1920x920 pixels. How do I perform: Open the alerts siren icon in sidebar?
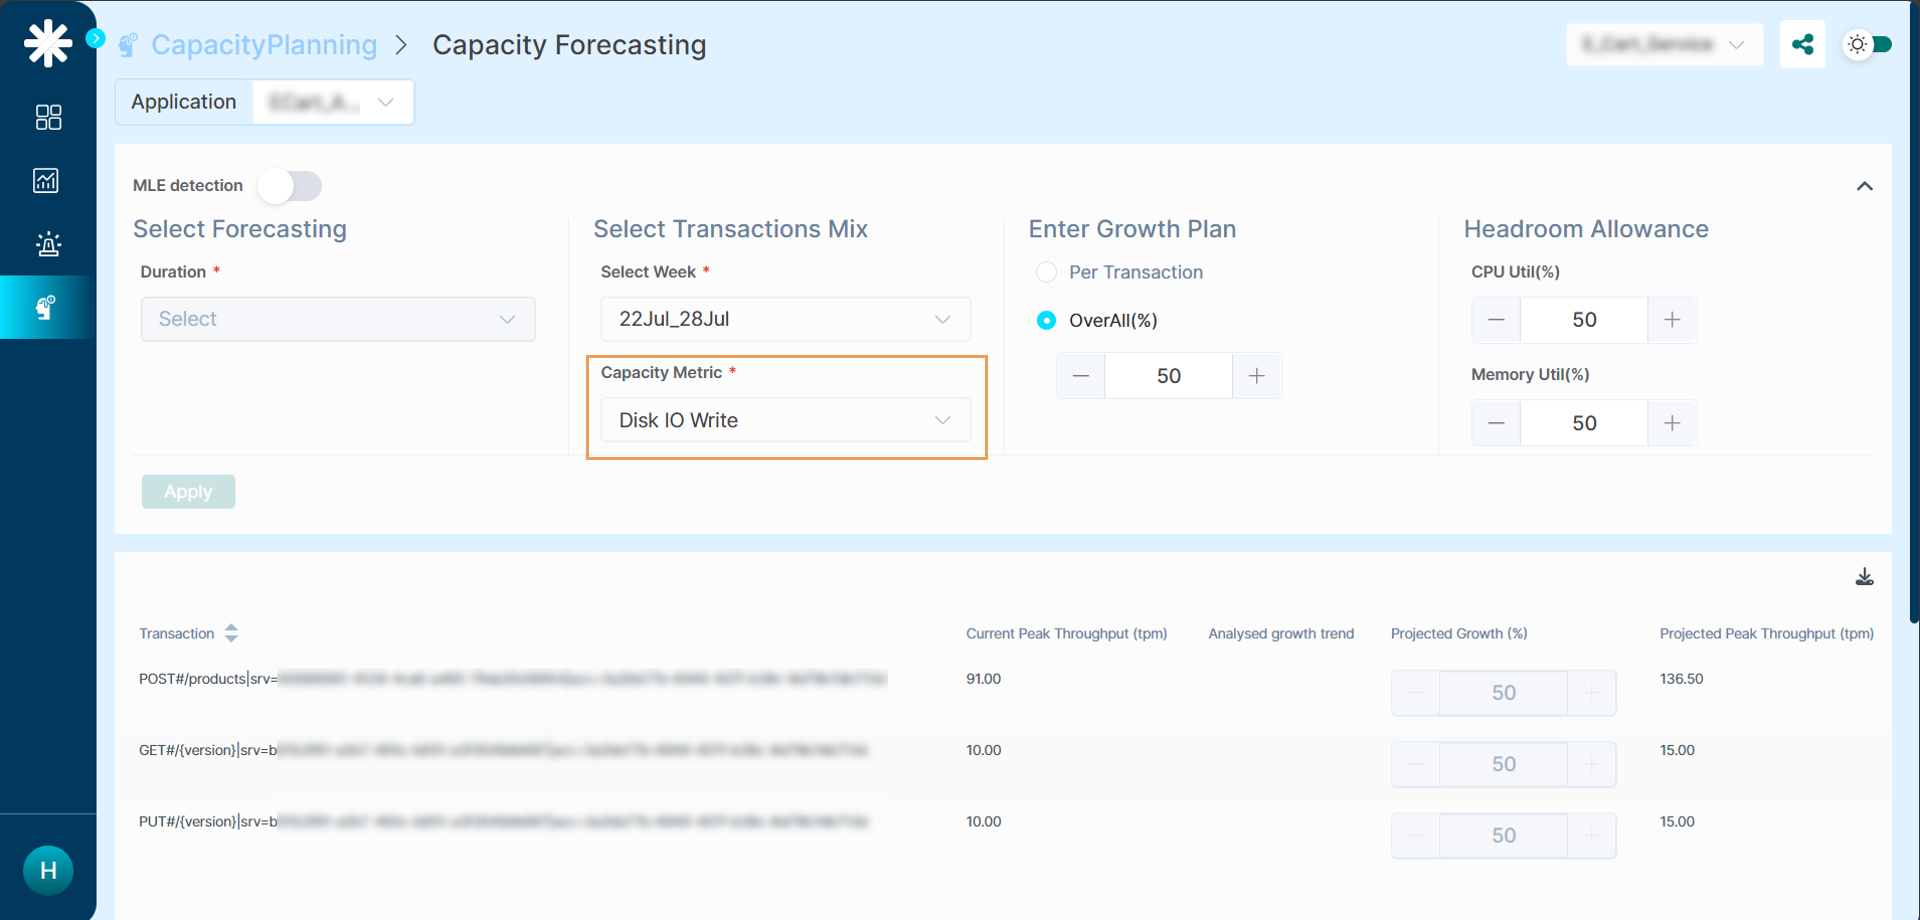click(x=48, y=244)
